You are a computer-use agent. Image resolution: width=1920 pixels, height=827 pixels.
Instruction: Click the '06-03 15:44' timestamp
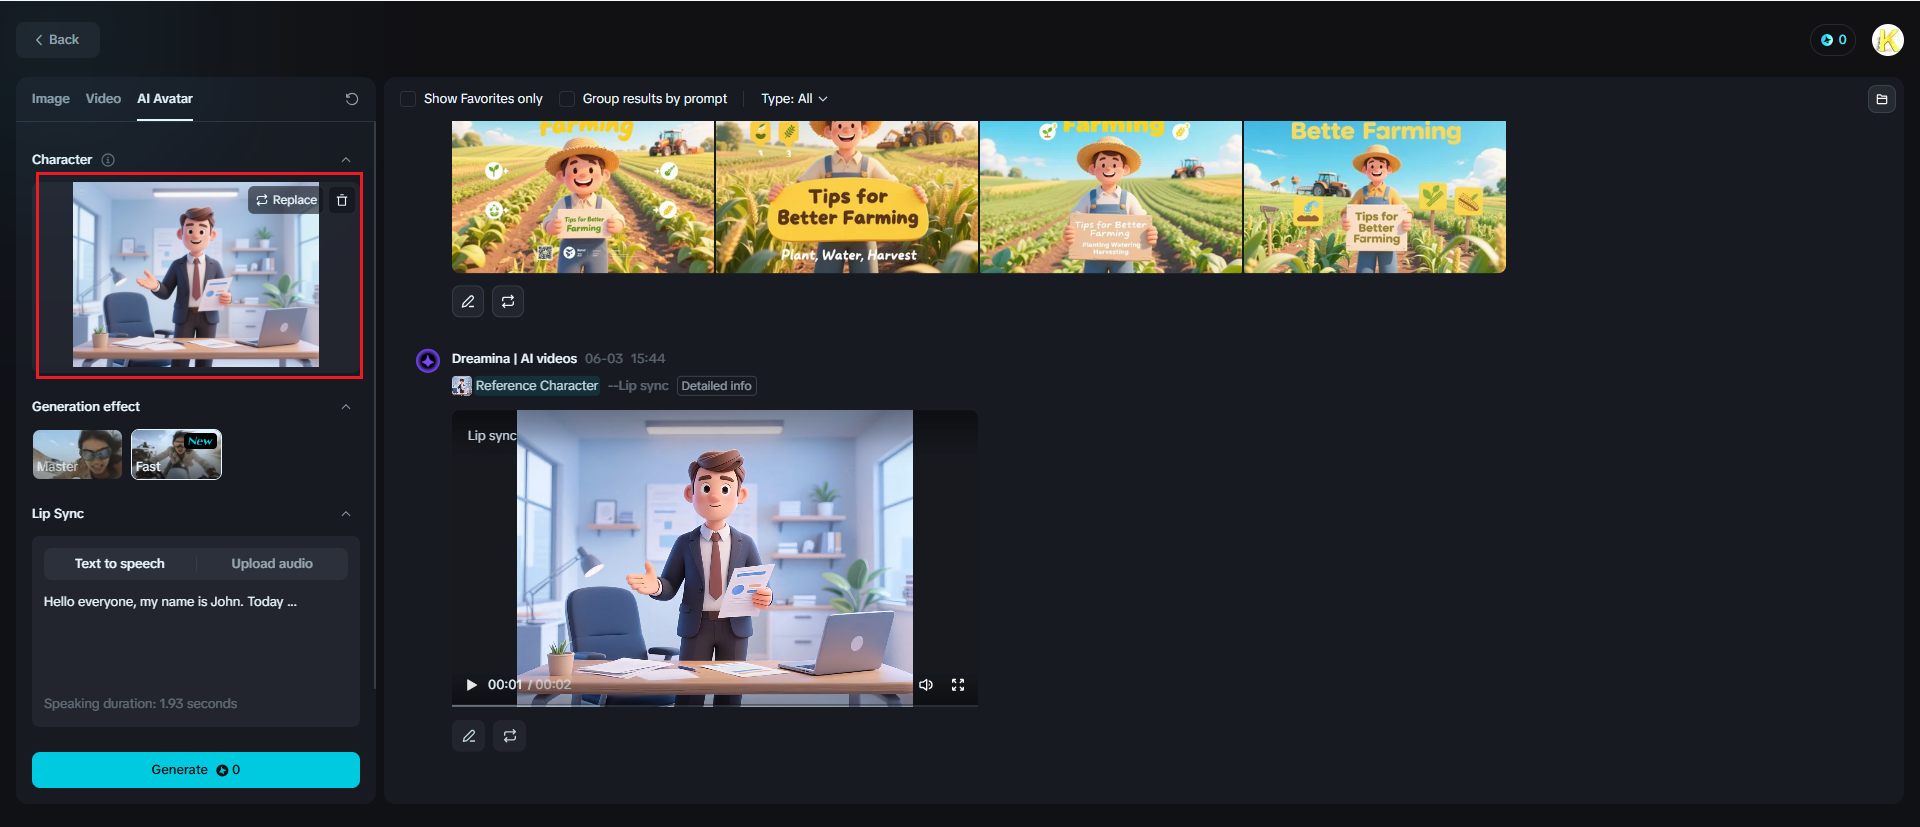pos(625,359)
